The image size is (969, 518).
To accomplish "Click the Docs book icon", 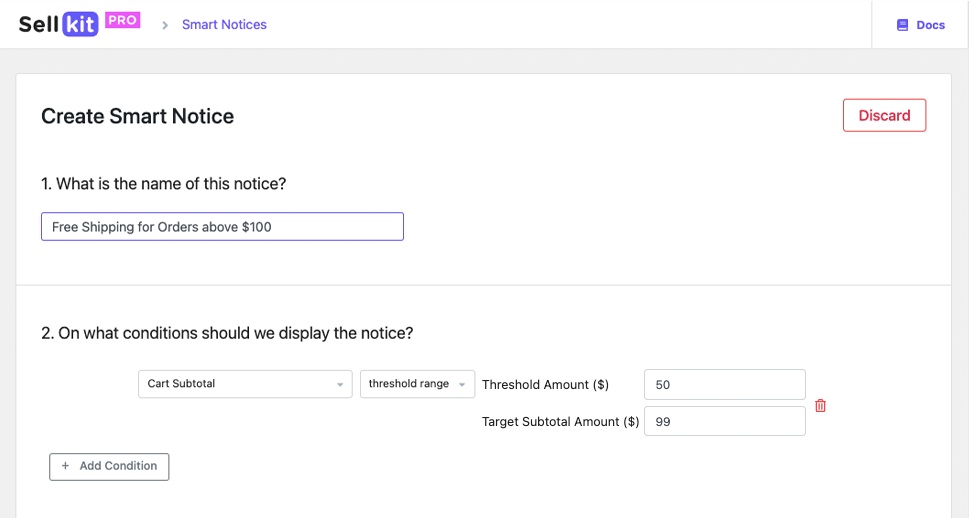I will pyautogui.click(x=902, y=25).
